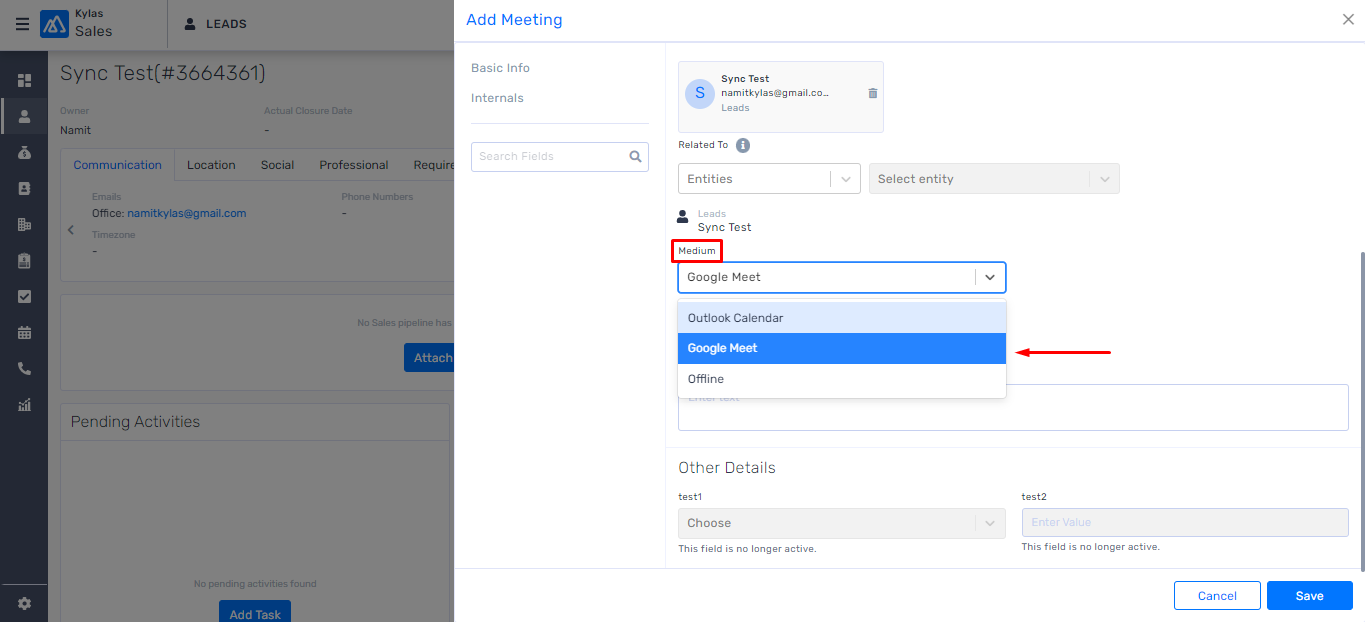Image resolution: width=1365 pixels, height=622 pixels.
Task: Switch to the Social tab
Action: 277,165
